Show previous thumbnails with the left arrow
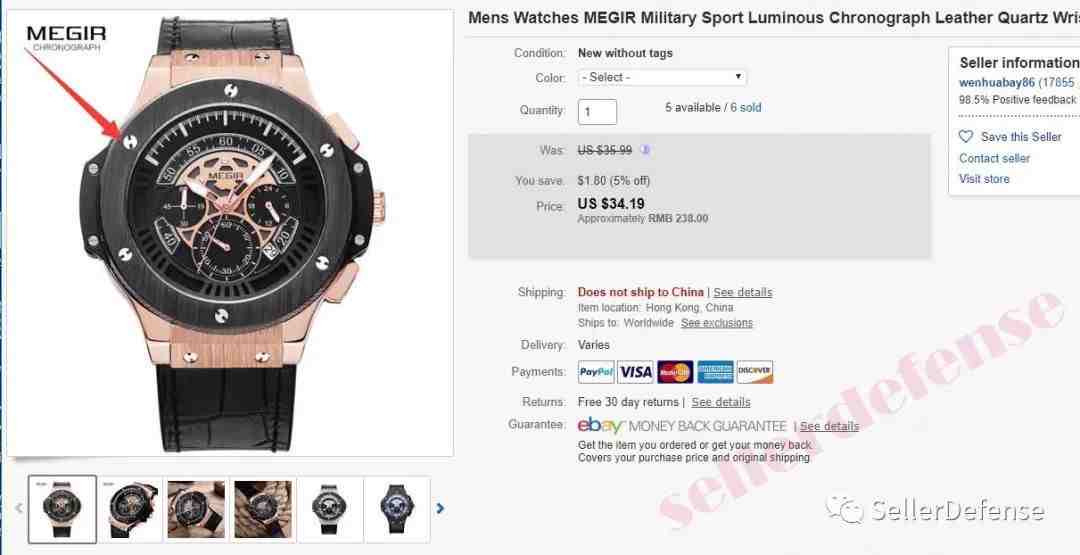The image size is (1080, 555). click(19, 509)
